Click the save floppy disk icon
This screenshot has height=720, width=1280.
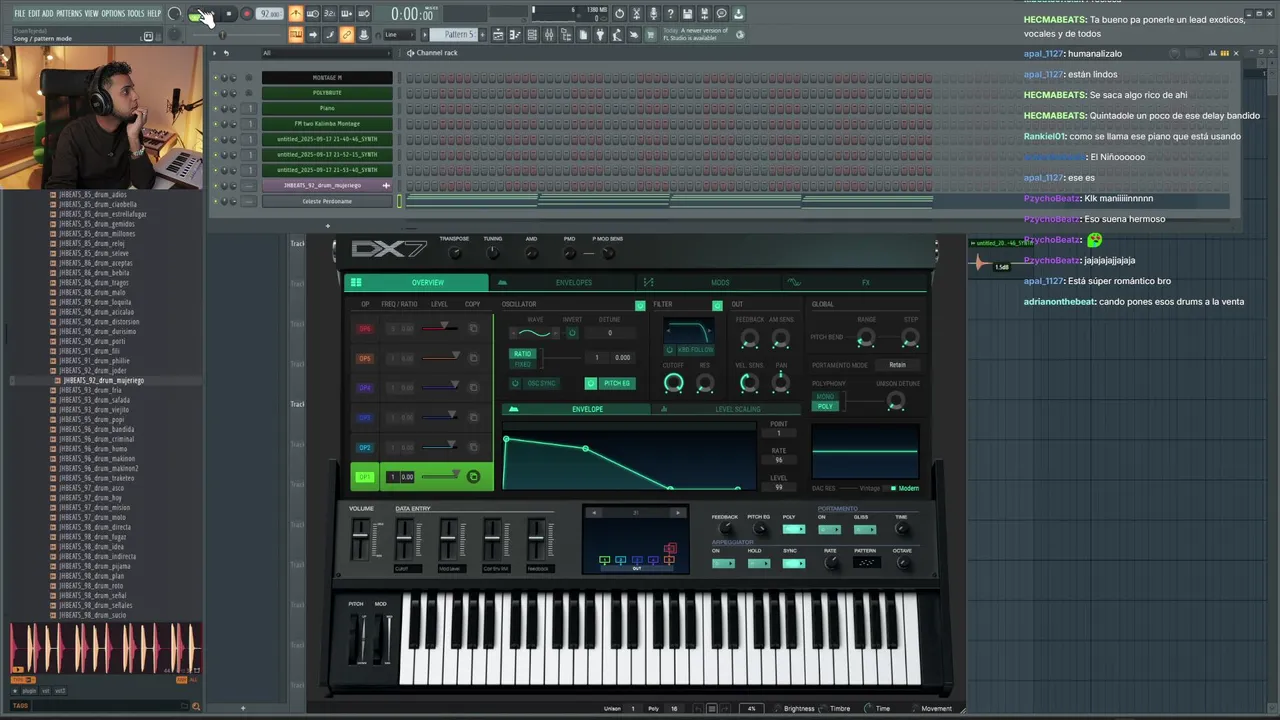point(688,13)
